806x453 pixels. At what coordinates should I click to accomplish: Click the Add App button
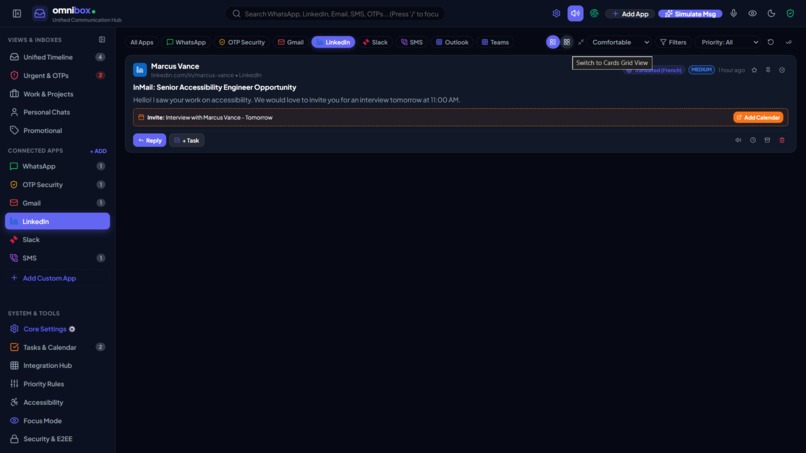coord(630,14)
